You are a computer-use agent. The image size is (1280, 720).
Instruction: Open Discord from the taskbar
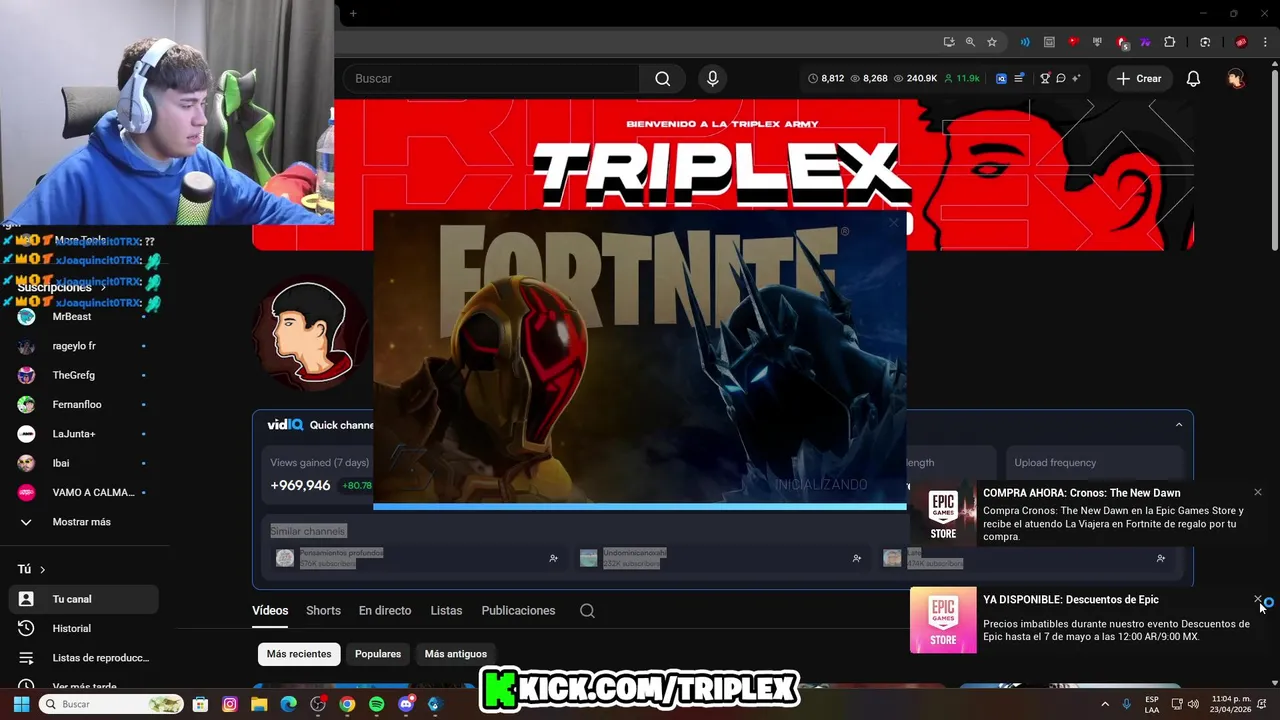406,704
